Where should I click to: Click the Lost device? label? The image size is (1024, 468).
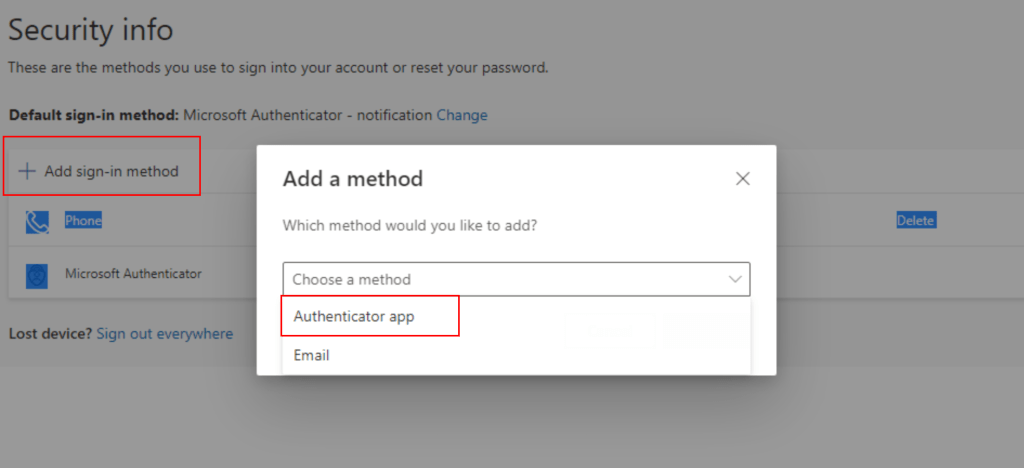pyautogui.click(x=50, y=334)
